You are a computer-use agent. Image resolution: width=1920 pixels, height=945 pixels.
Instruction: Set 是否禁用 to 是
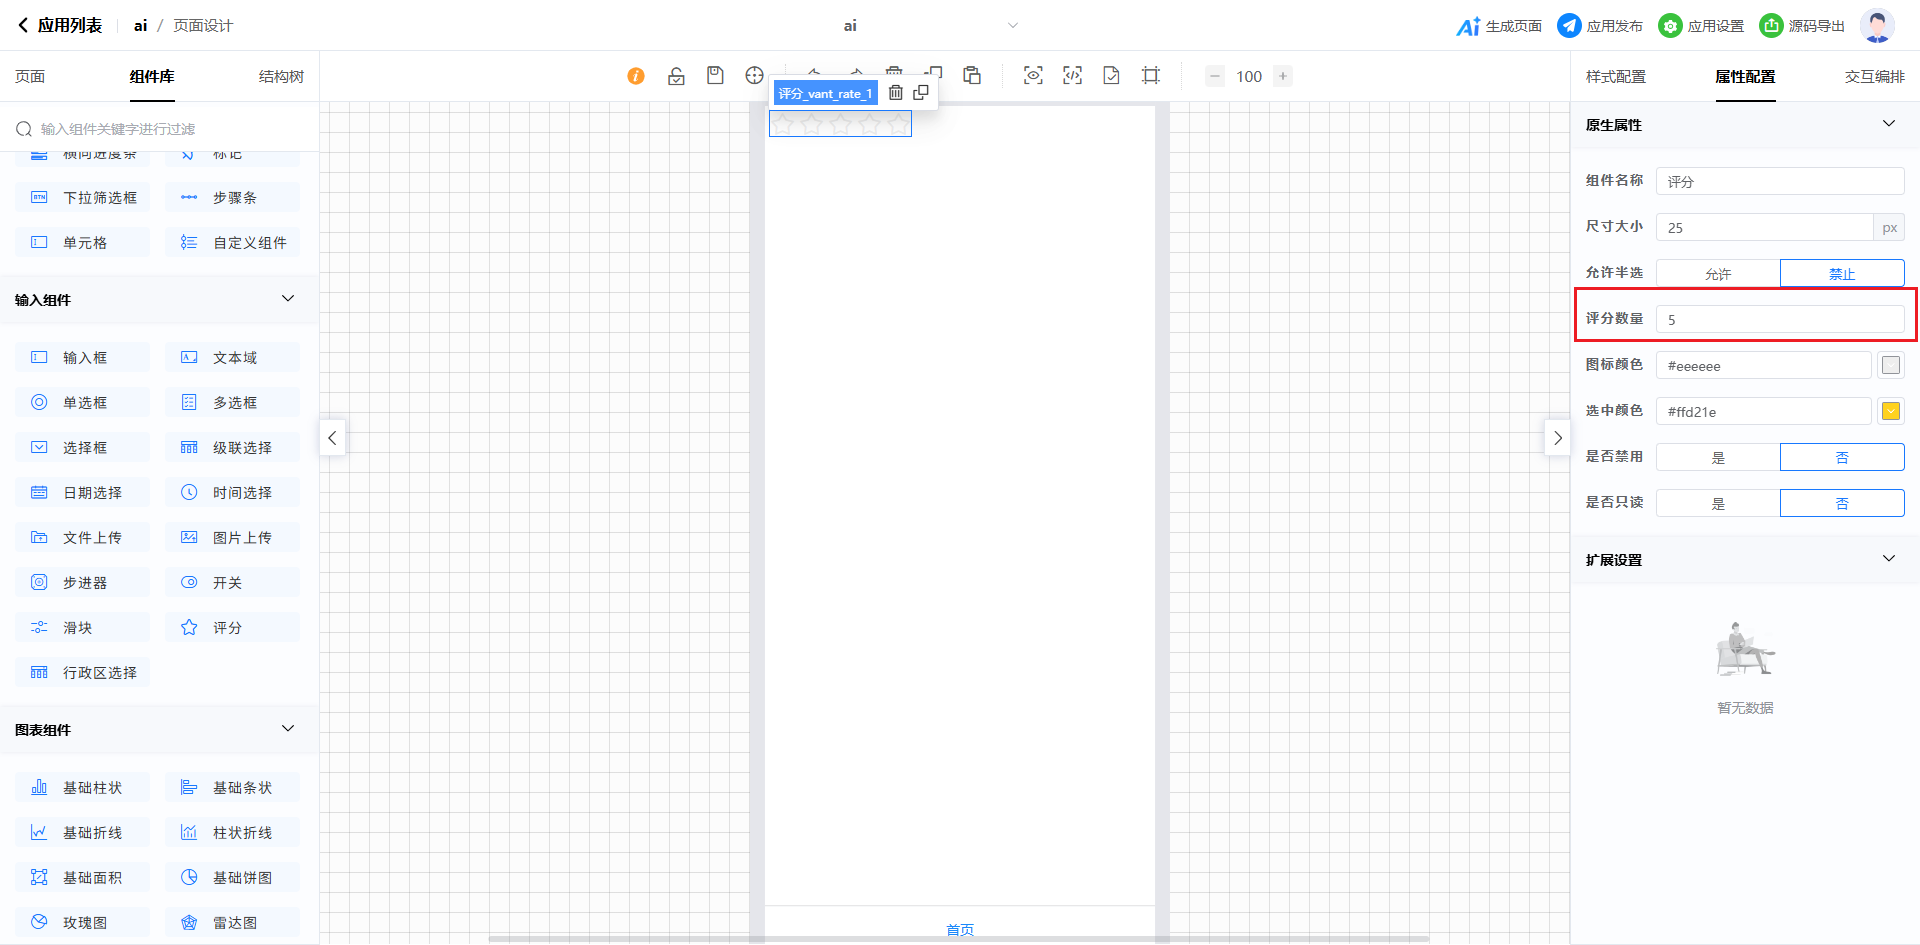click(1718, 457)
